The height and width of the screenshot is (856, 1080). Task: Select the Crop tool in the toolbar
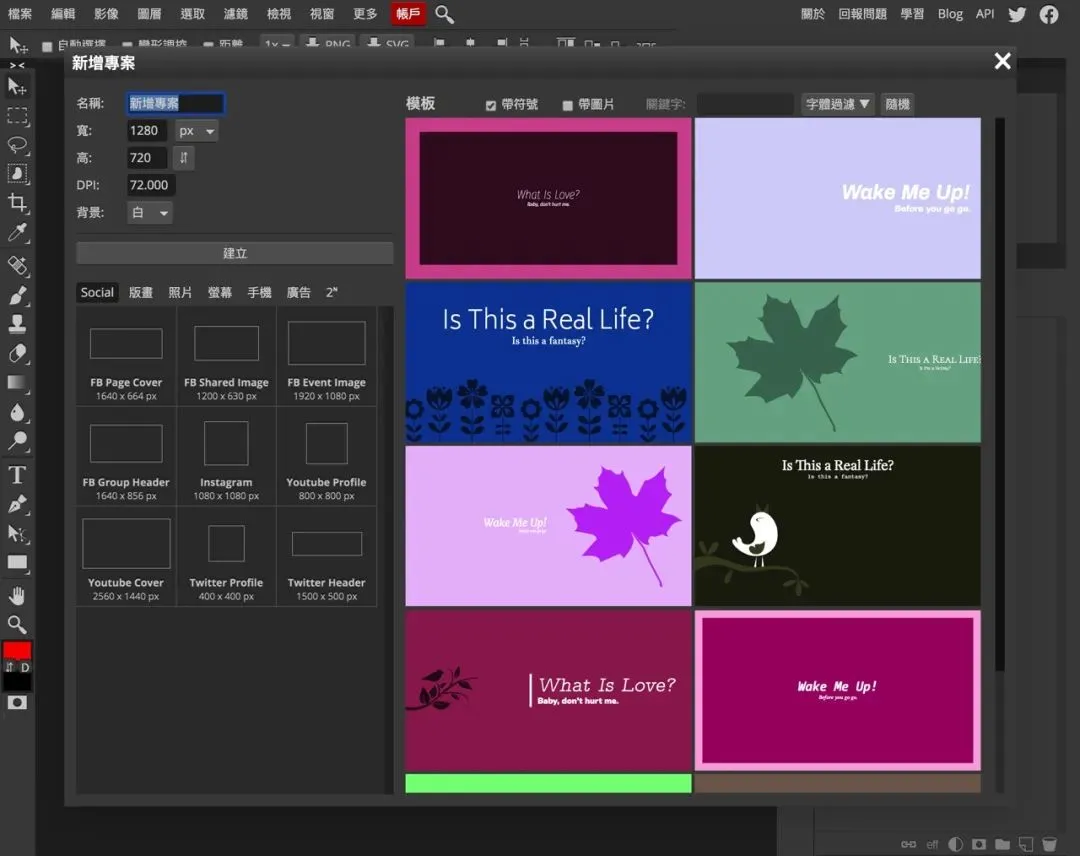(17, 203)
